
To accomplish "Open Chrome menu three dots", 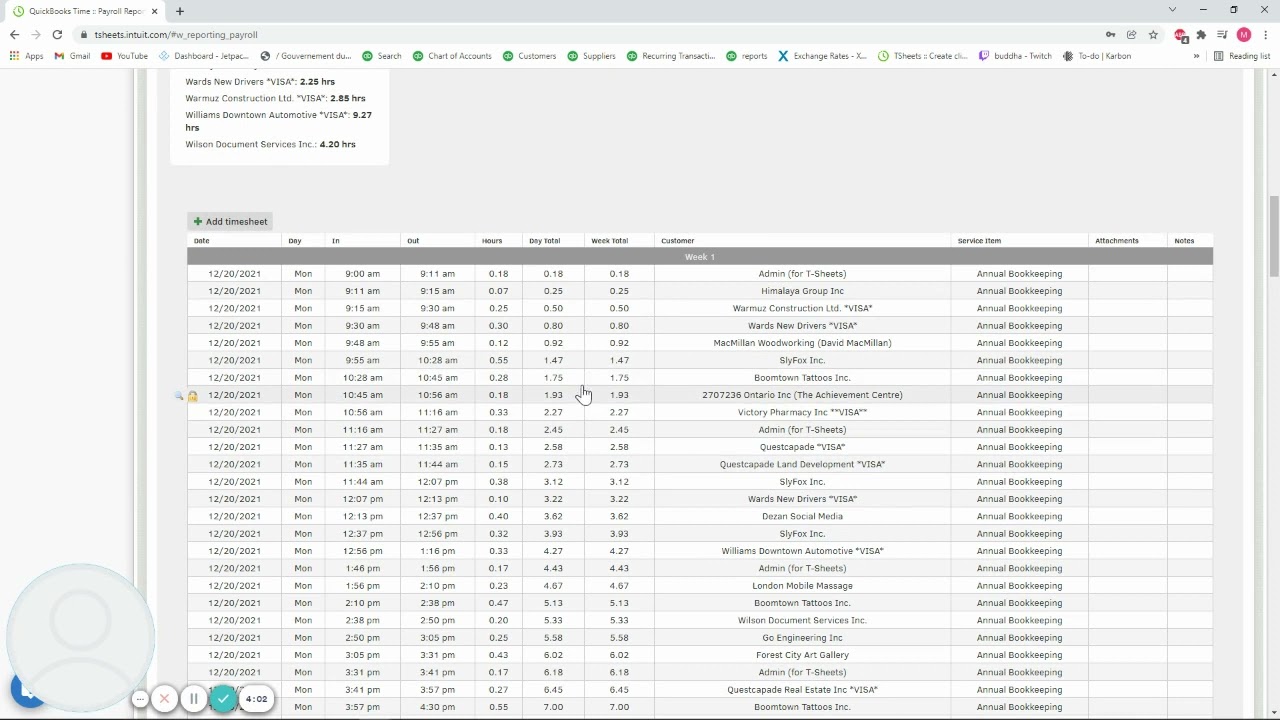I will click(1265, 34).
